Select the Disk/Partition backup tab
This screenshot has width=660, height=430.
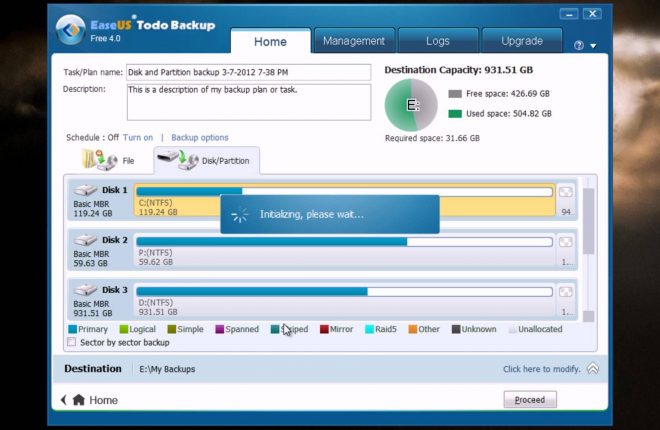pos(206,160)
